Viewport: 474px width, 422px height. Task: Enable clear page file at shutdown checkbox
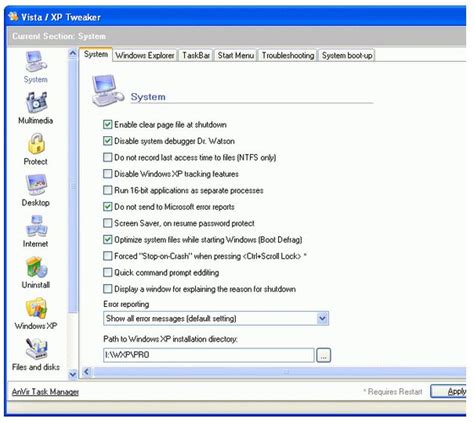107,124
